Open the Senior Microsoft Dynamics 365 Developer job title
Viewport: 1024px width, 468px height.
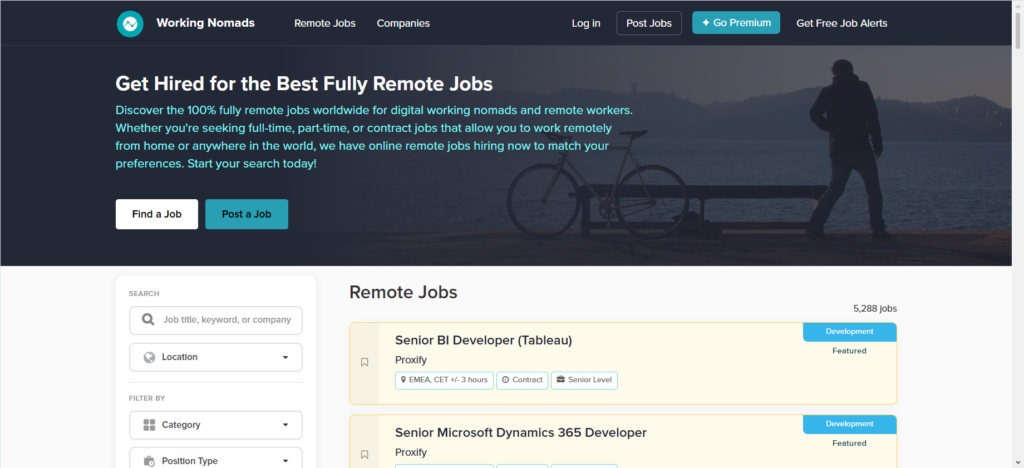[520, 433]
